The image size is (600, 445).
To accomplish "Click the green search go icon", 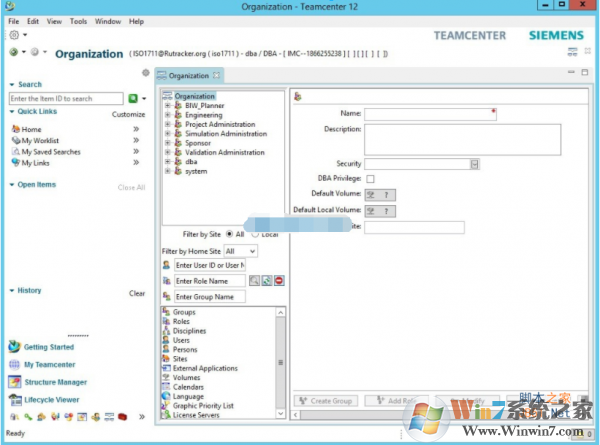I will (133, 98).
